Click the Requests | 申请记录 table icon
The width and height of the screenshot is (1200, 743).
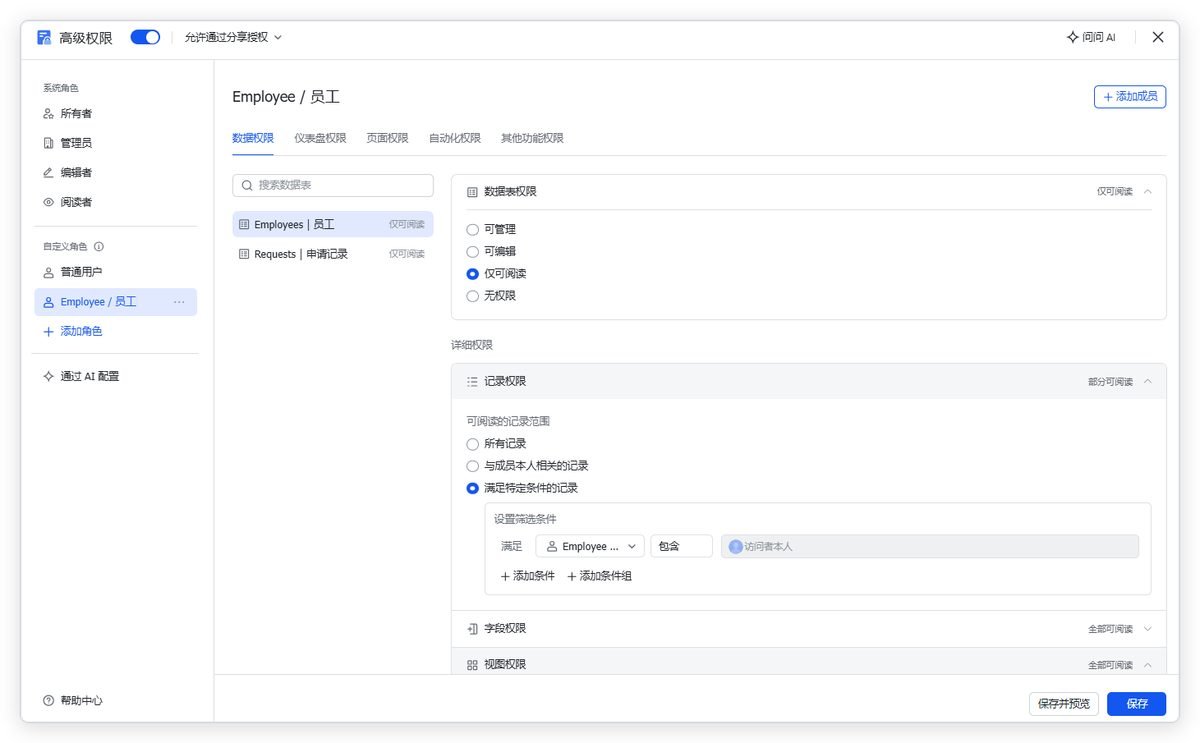244,255
